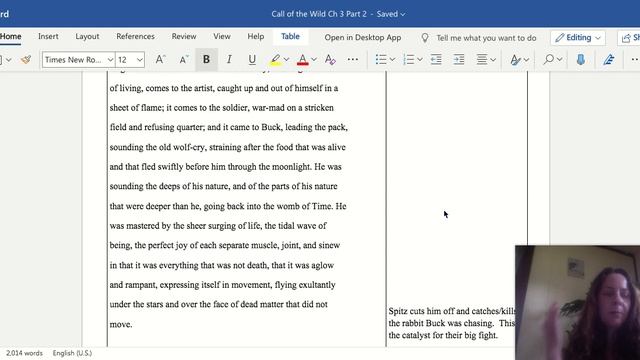This screenshot has width=640, height=360.
Task: Click the lightbulb icon beside Tell me
Action: (x=425, y=38)
